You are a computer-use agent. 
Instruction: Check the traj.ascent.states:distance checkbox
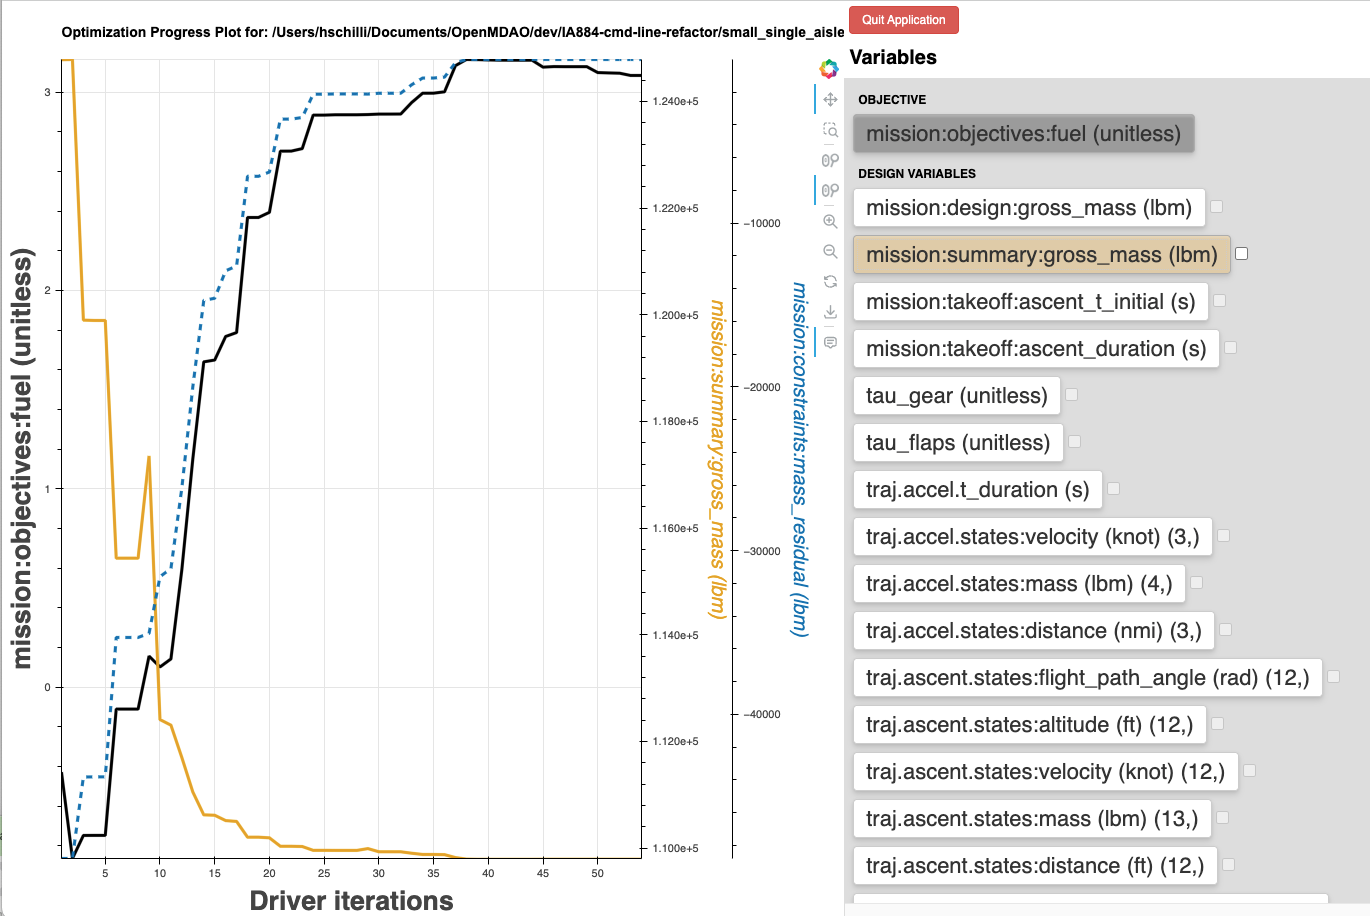[1229, 865]
